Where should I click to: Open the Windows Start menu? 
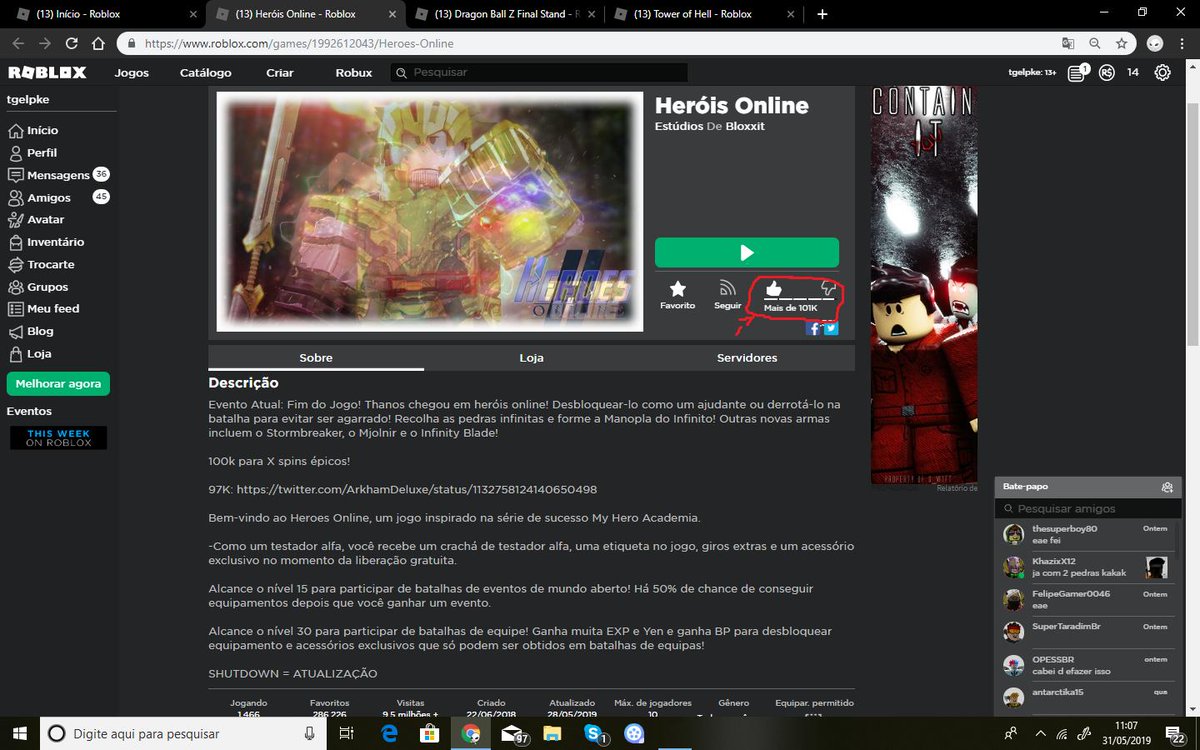(20, 733)
